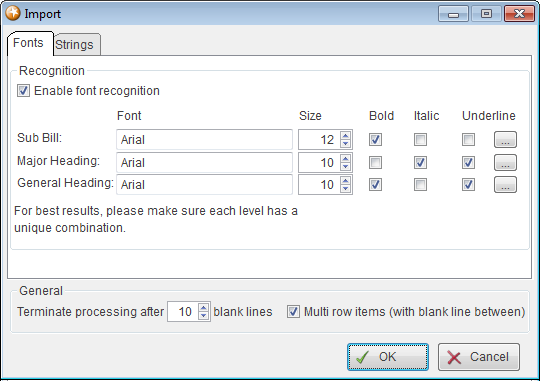The image size is (540, 381).
Task: Toggle Multi row items checkbox
Action: [x=293, y=311]
